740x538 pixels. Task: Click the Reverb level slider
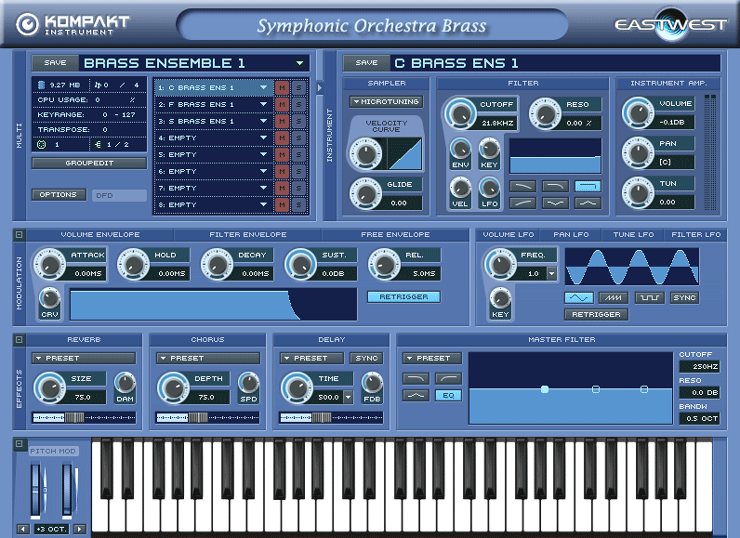[84, 417]
